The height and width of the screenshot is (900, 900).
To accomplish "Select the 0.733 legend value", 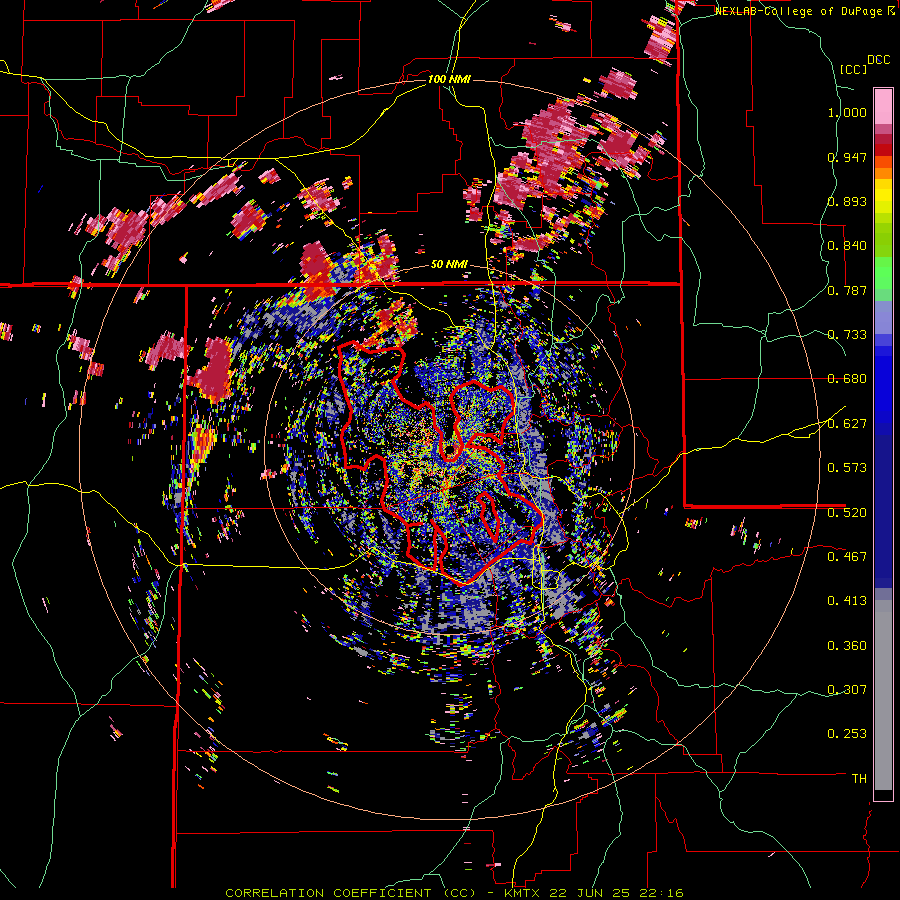I will tap(847, 335).
